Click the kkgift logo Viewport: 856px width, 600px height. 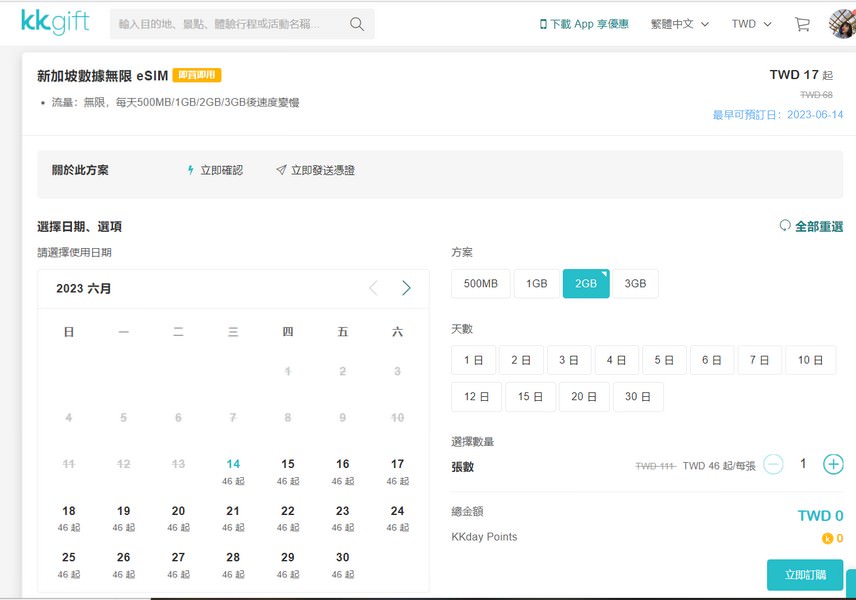(55, 22)
